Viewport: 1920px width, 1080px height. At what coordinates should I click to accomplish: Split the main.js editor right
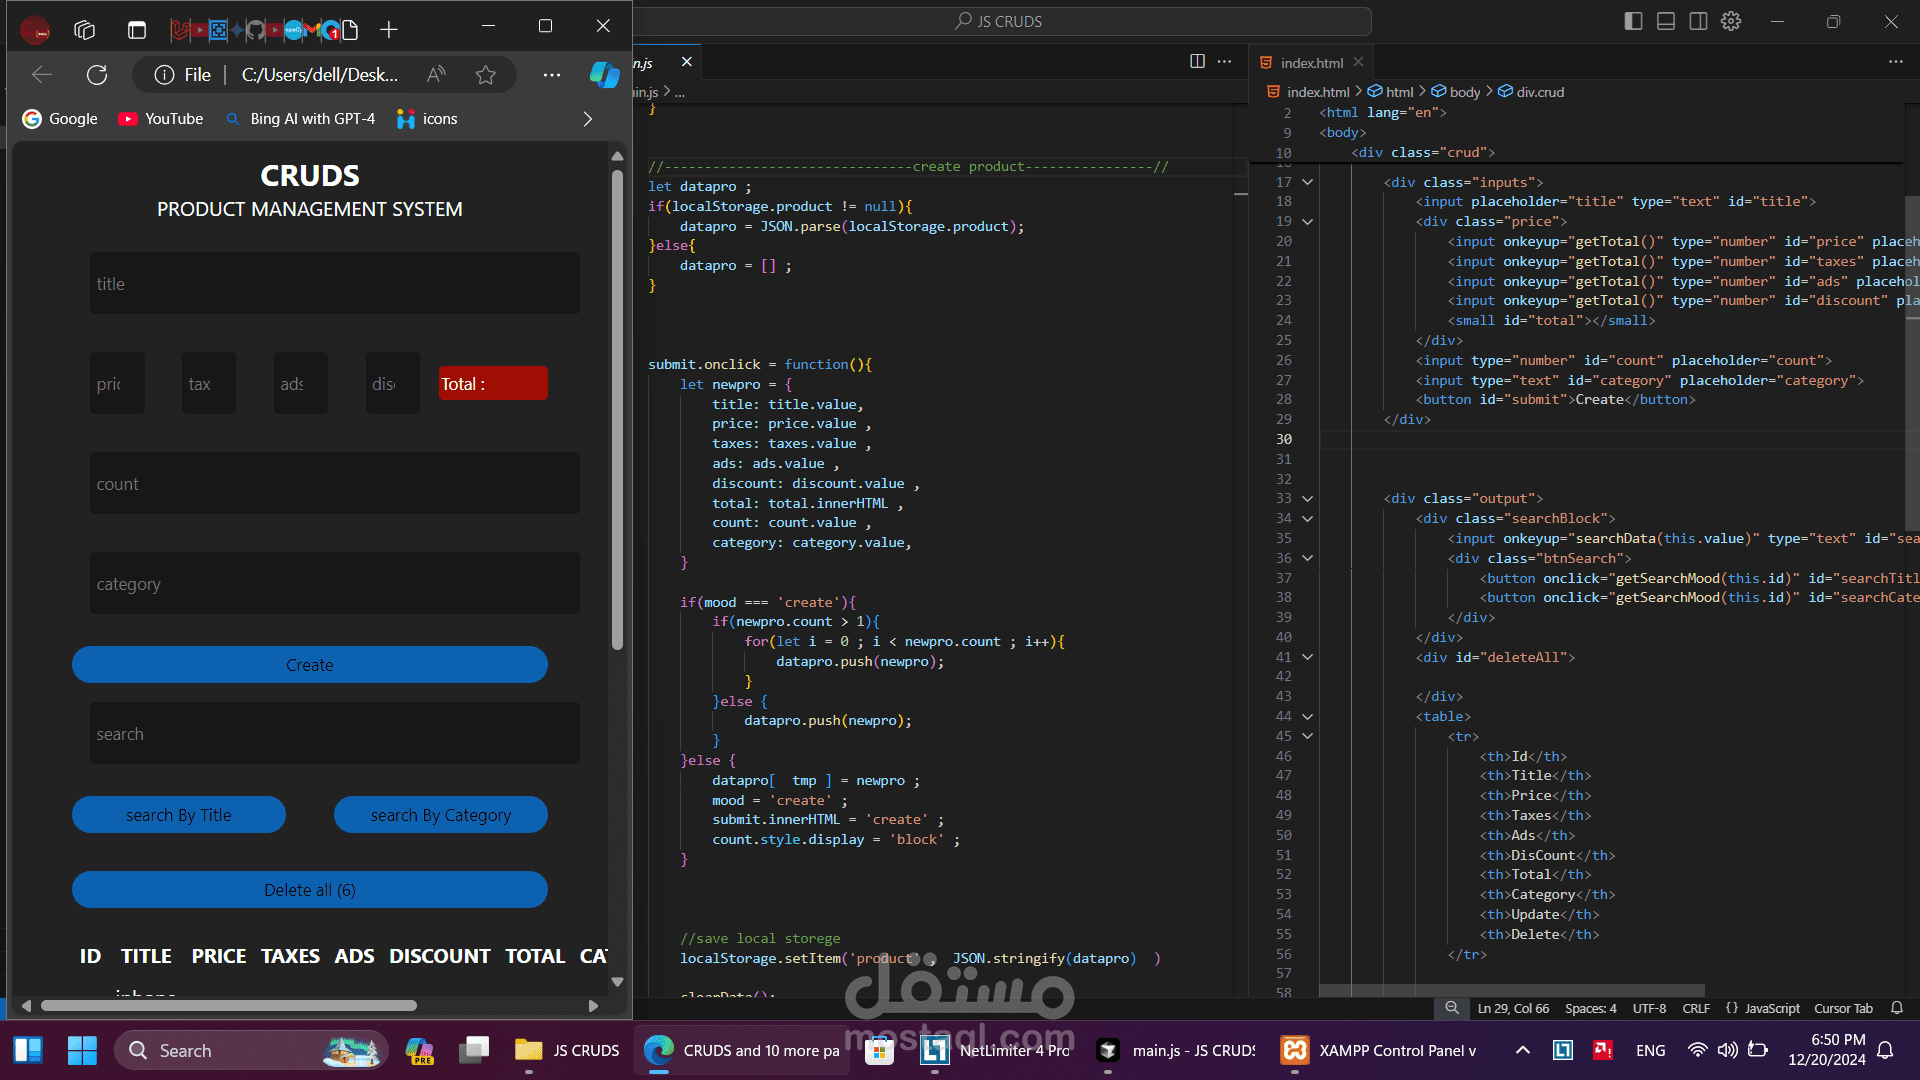(1197, 62)
